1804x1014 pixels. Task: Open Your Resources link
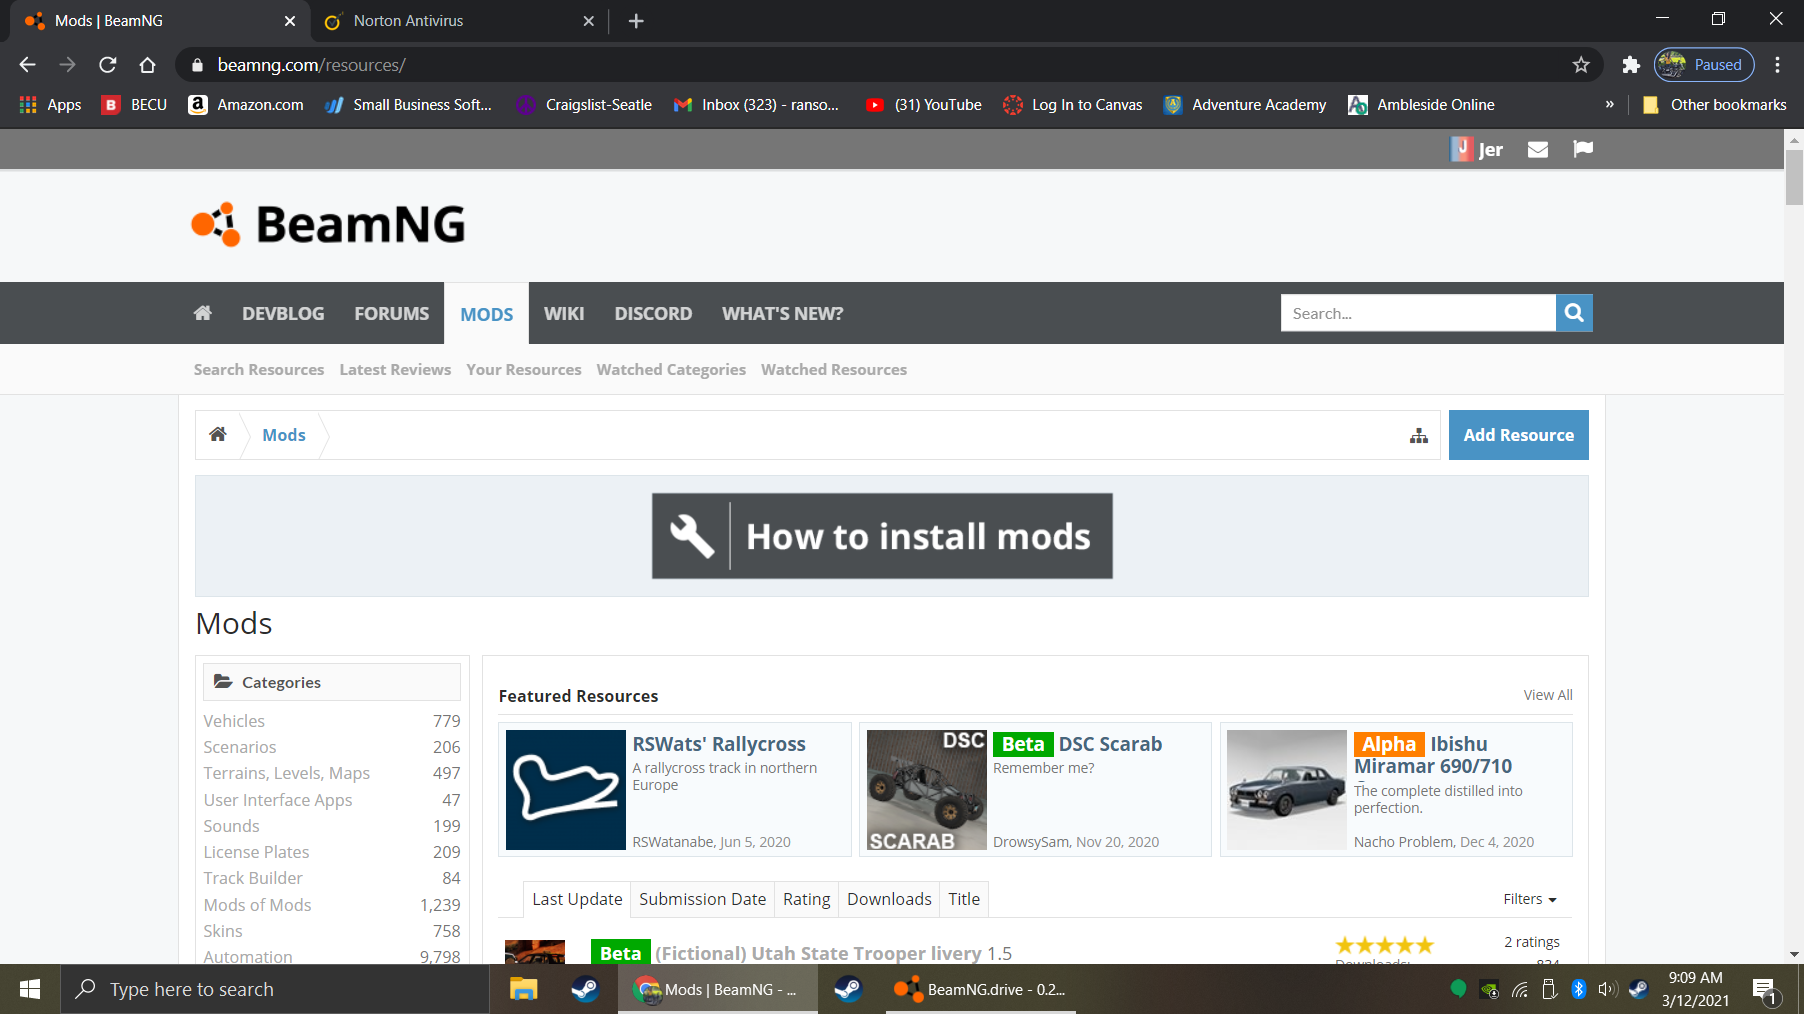[524, 369]
